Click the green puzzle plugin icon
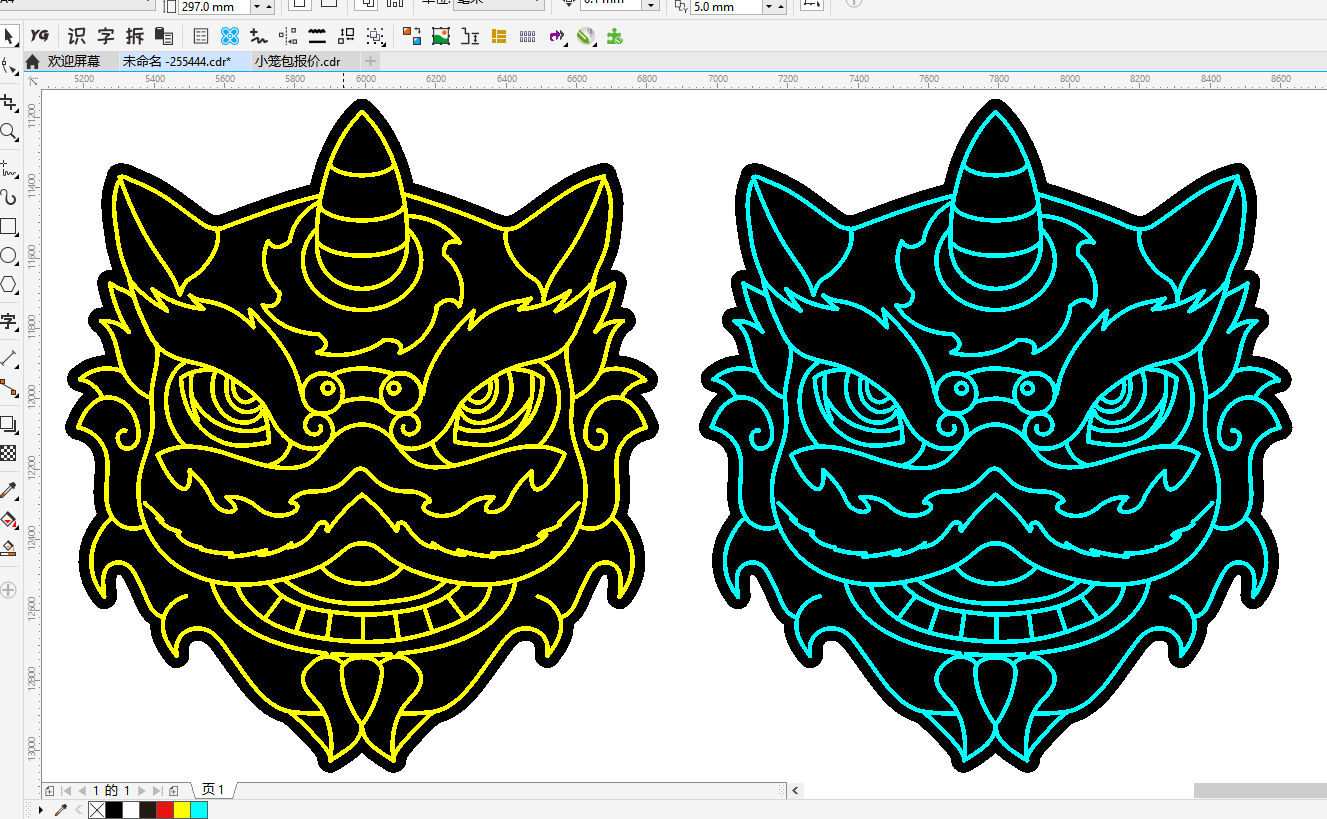 pyautogui.click(x=616, y=36)
